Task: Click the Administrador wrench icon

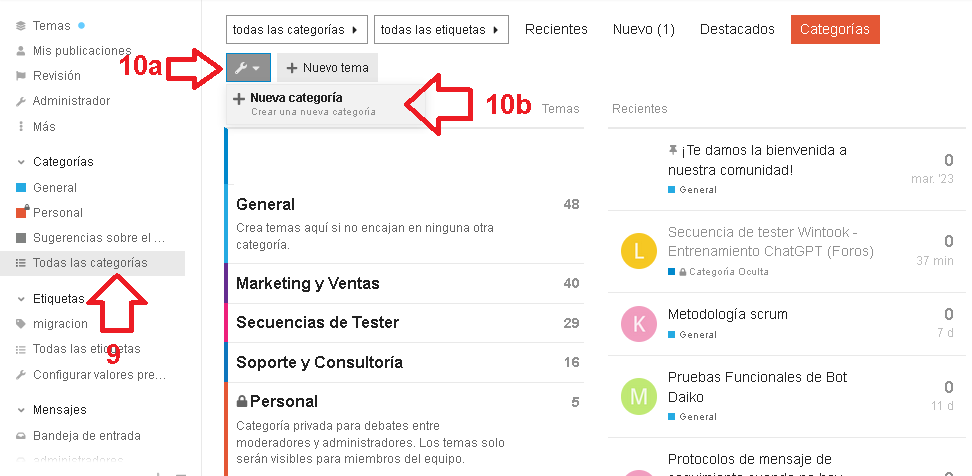Action: click(21, 101)
